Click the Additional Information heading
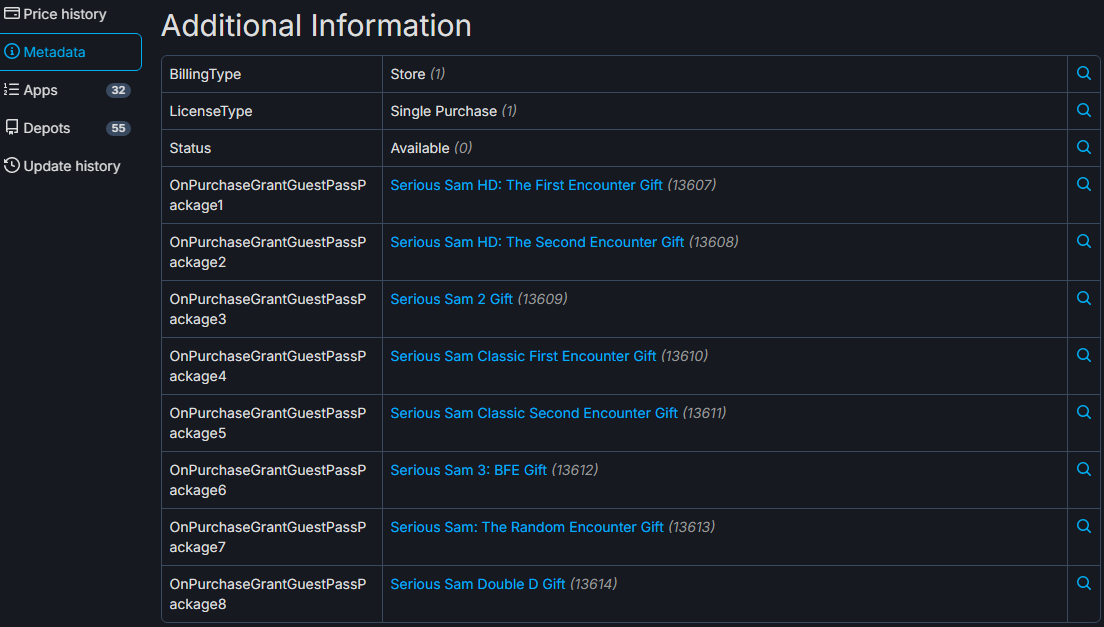1104x627 pixels. [x=316, y=26]
